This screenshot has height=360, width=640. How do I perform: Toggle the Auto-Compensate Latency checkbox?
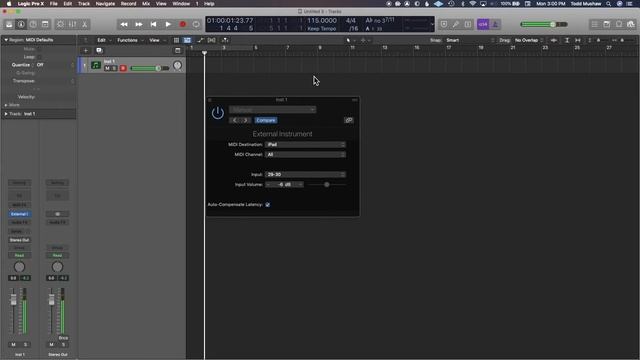pos(268,204)
